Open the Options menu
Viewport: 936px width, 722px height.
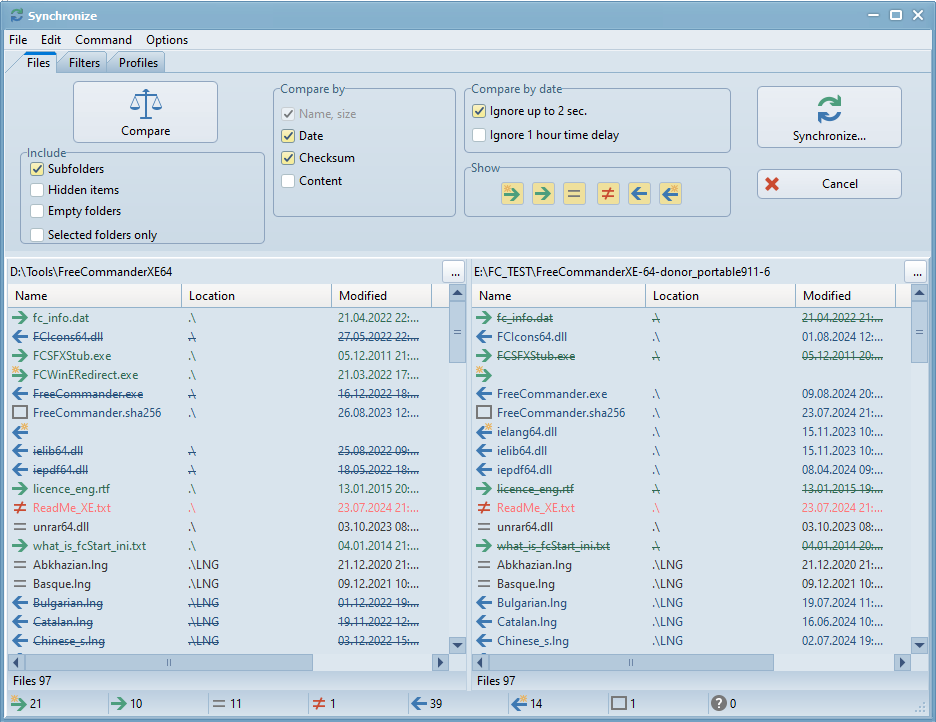point(167,40)
